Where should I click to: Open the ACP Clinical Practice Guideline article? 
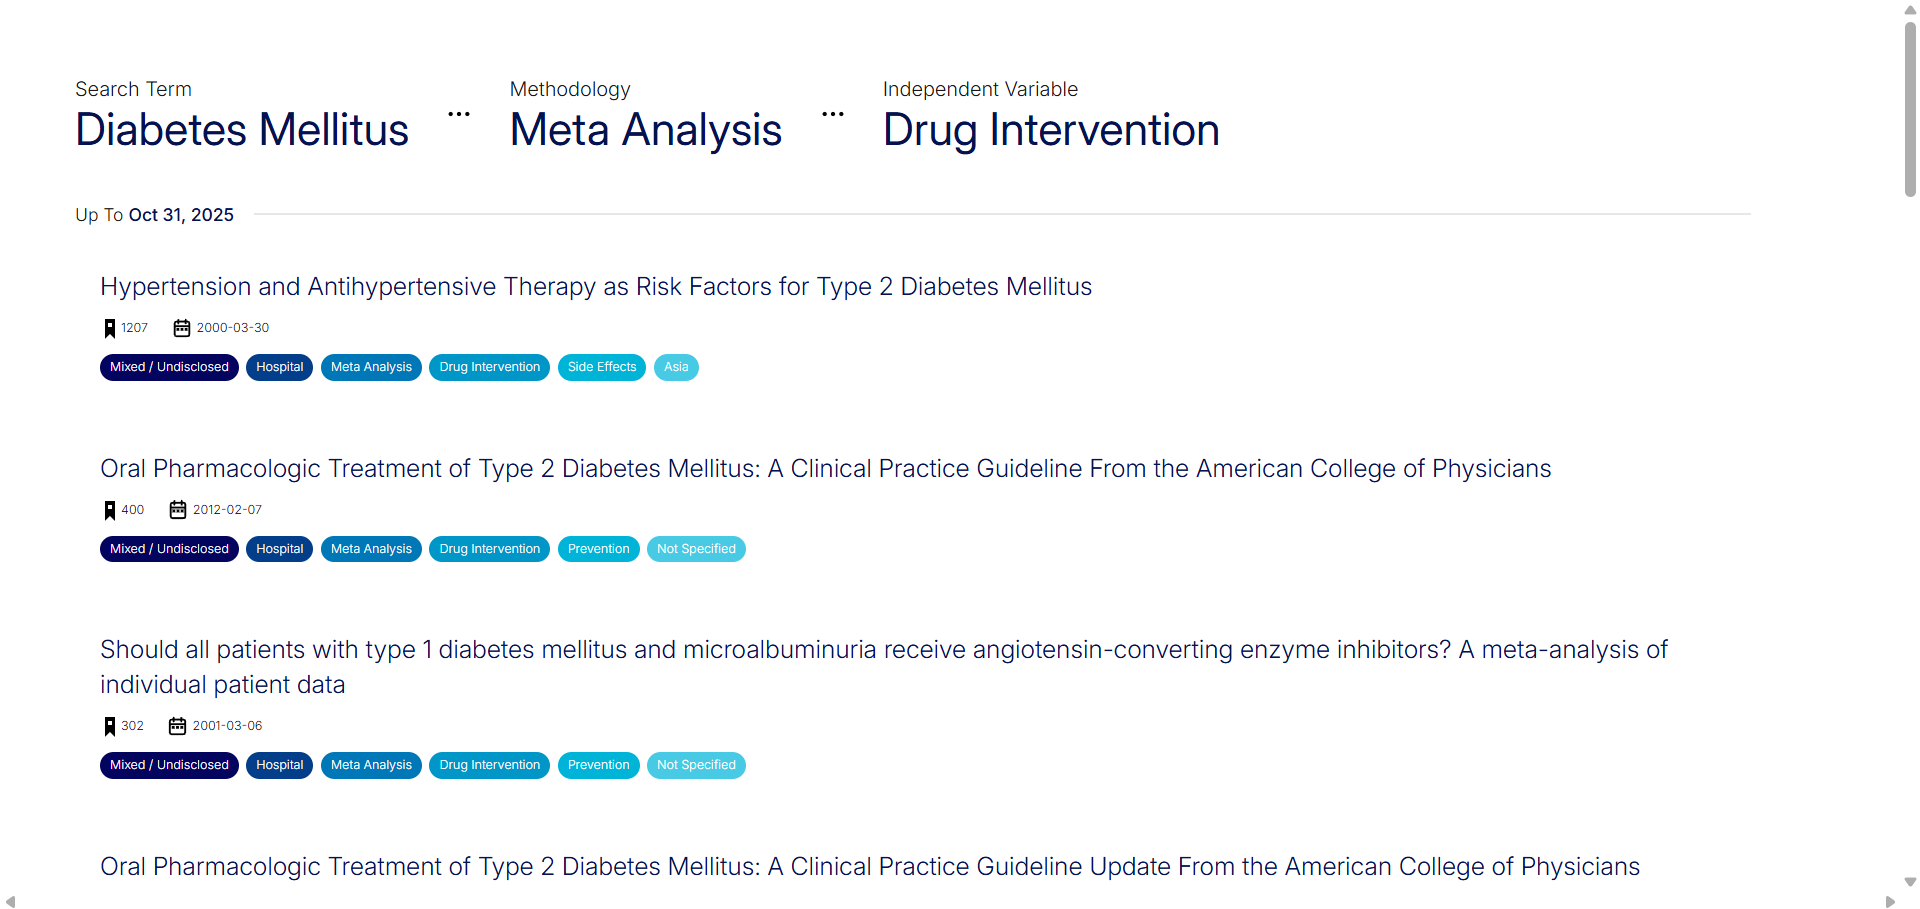[x=825, y=469]
